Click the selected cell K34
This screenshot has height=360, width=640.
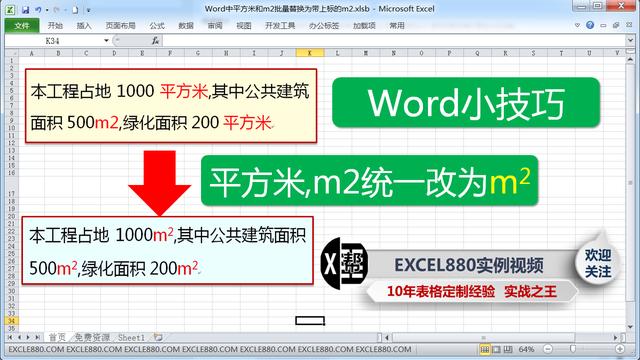point(310,321)
